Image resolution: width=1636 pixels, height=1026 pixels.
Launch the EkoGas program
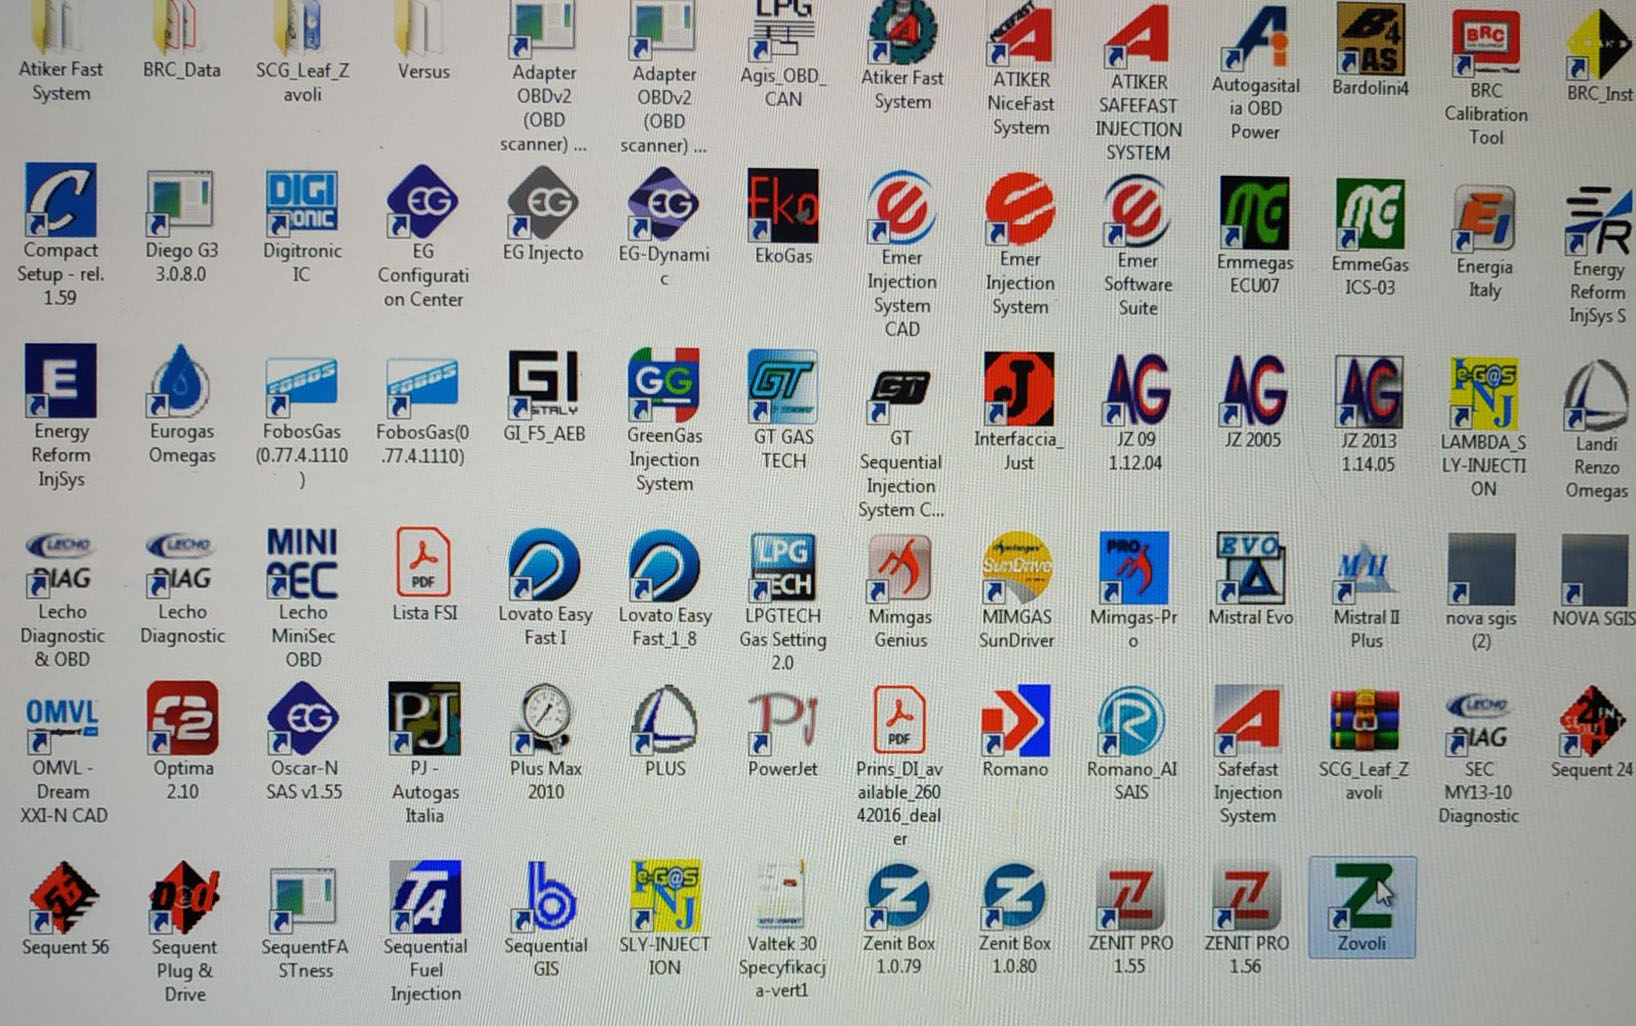click(783, 217)
